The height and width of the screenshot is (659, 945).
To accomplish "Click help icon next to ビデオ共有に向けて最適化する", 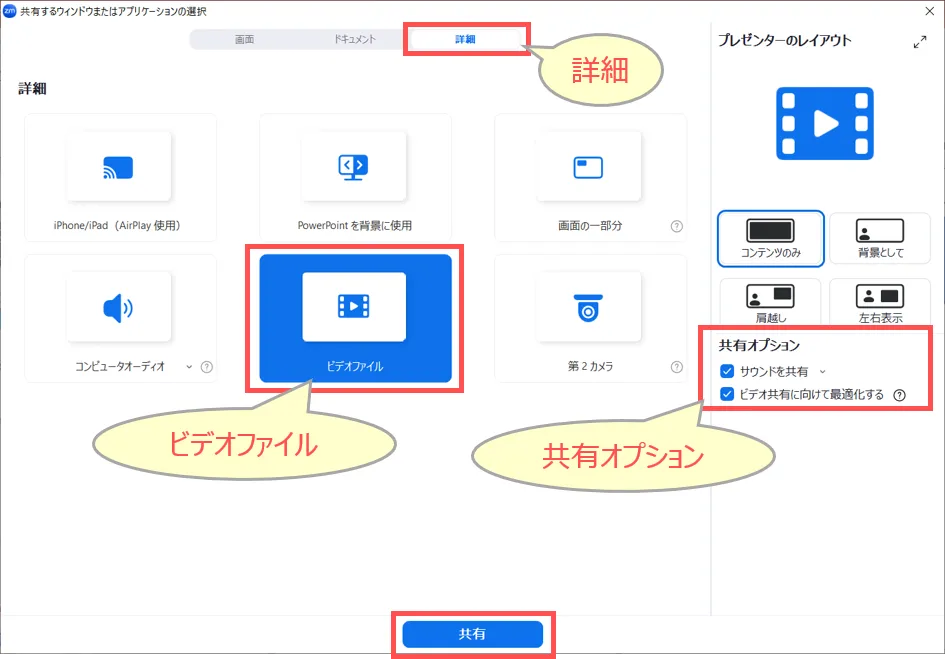I will 899,395.
